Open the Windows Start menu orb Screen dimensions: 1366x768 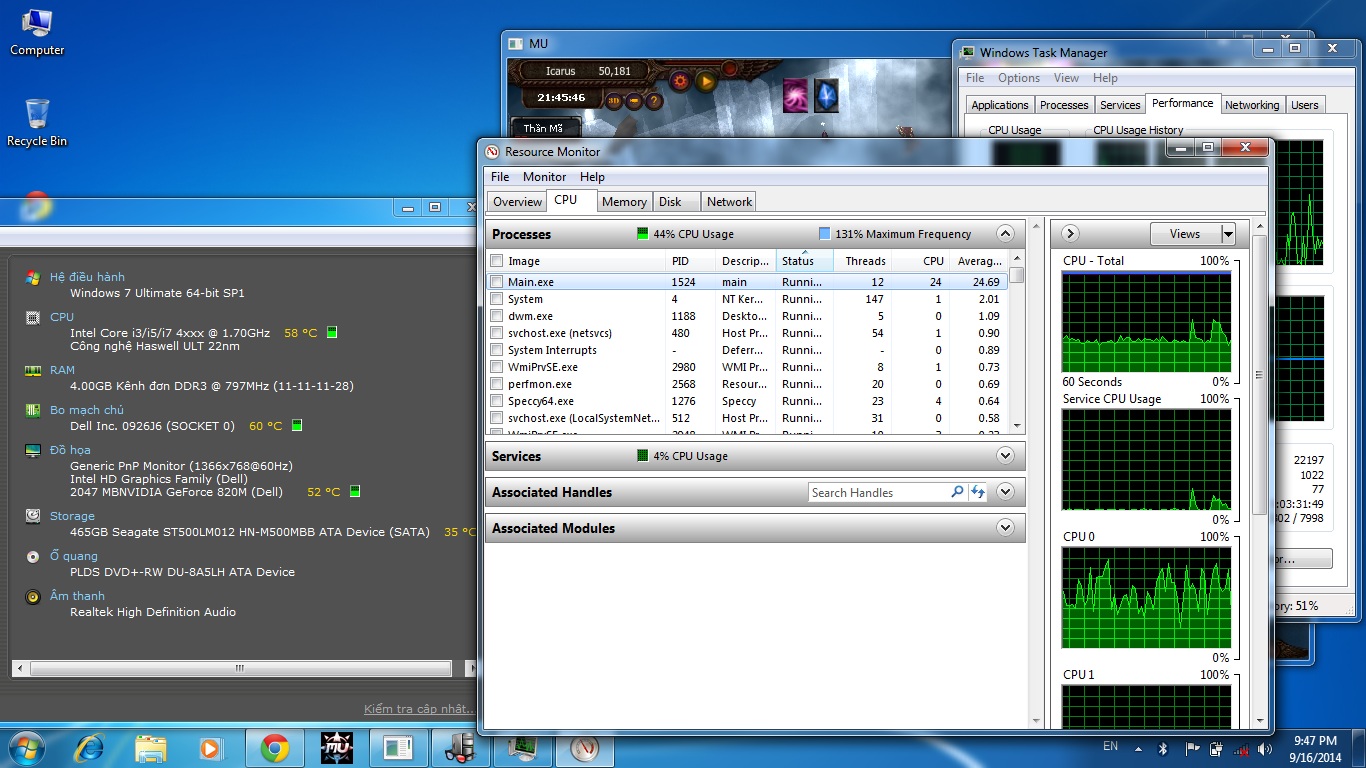click(x=26, y=747)
